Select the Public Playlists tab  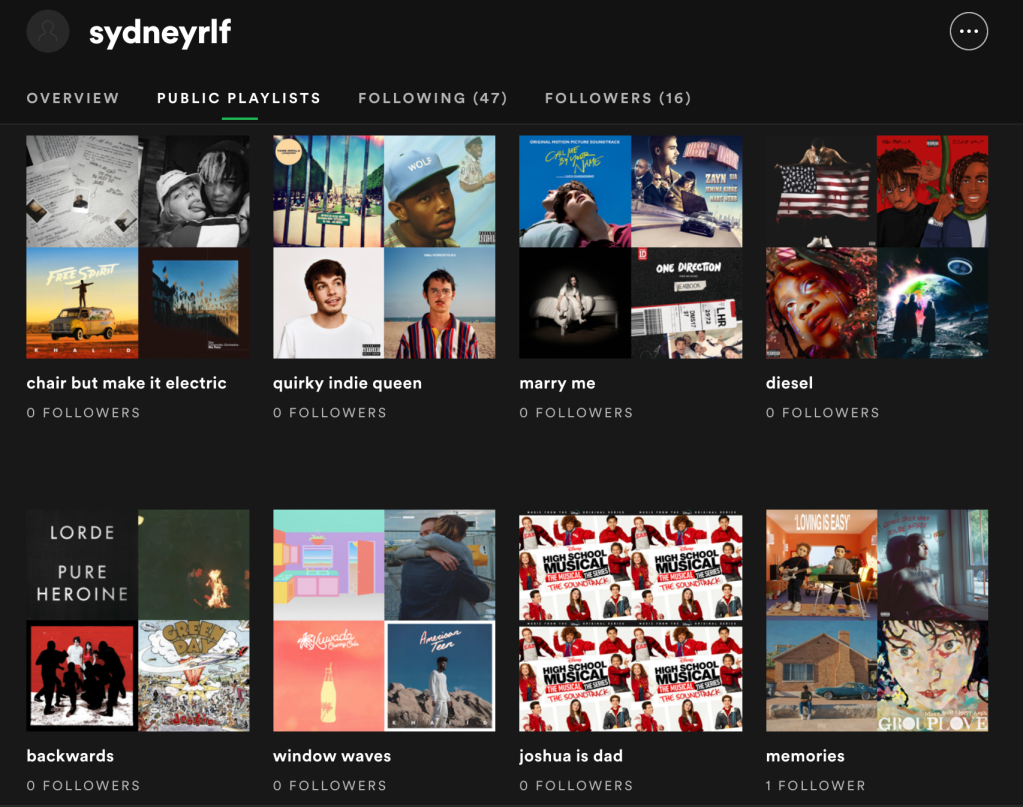(239, 98)
